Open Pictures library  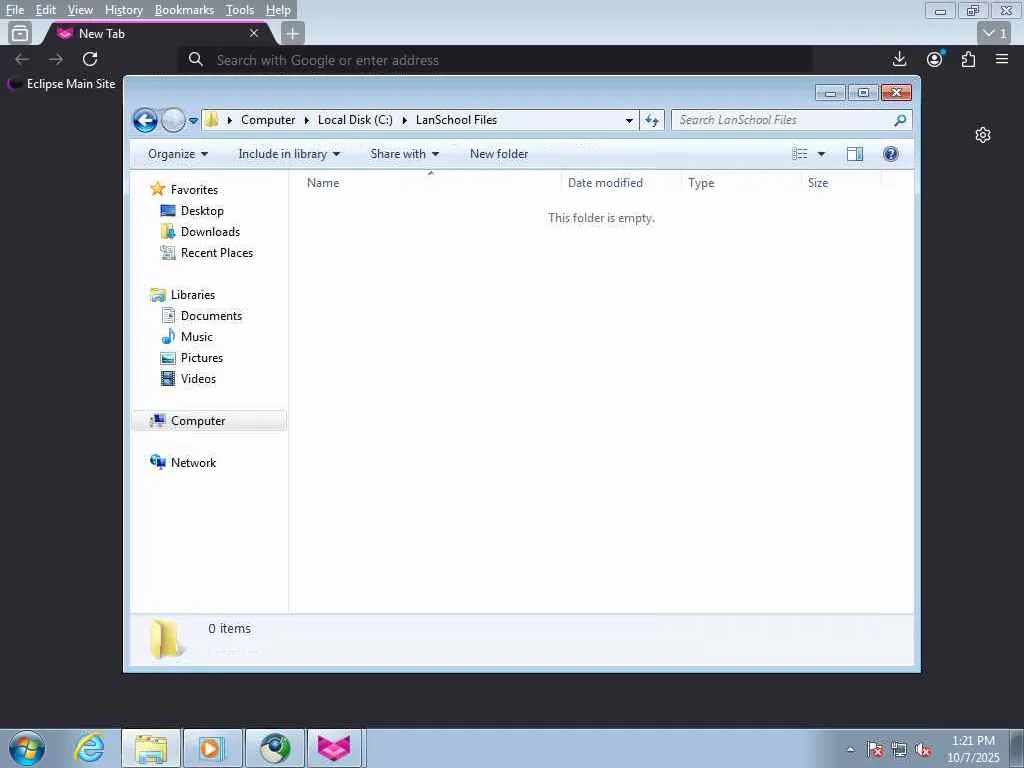(x=202, y=358)
